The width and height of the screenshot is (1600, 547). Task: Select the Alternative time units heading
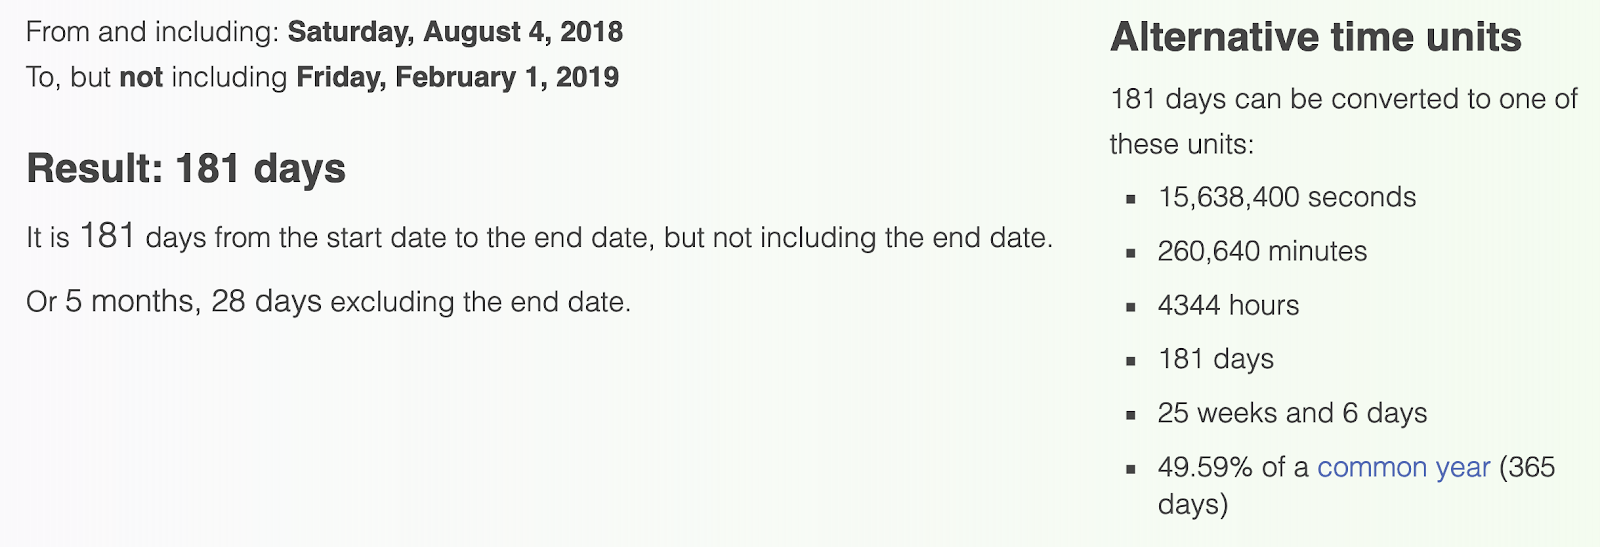(1316, 38)
